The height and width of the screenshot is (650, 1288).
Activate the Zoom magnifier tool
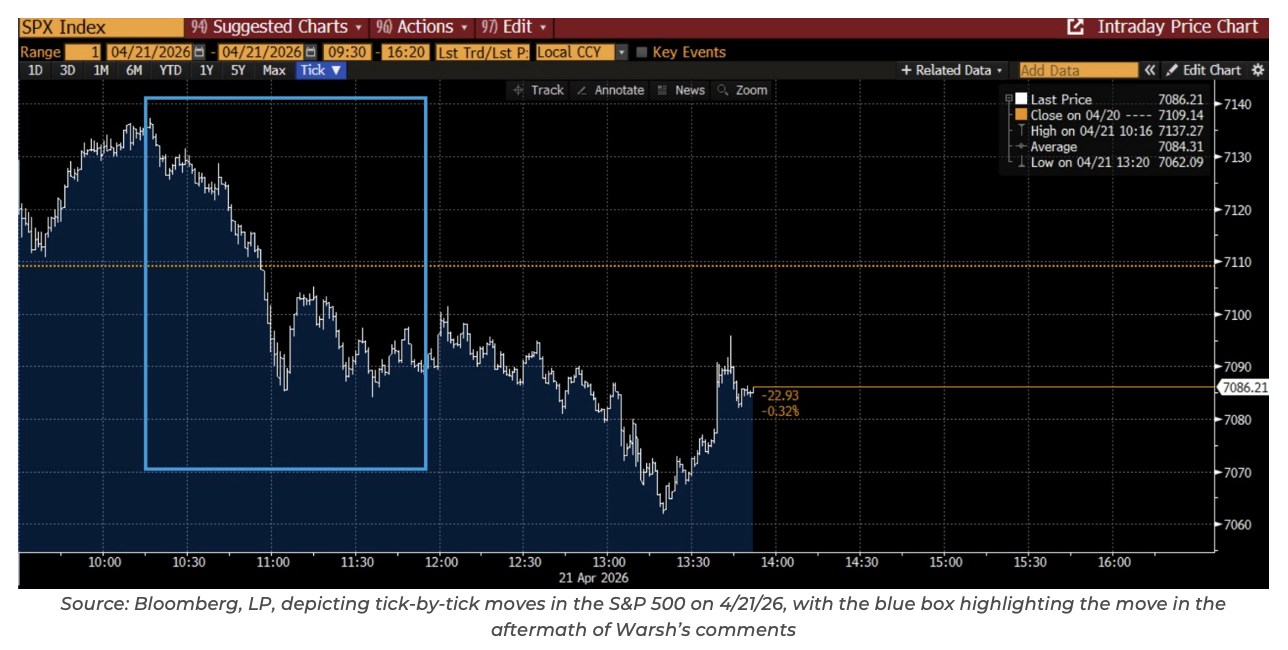pyautogui.click(x=742, y=90)
